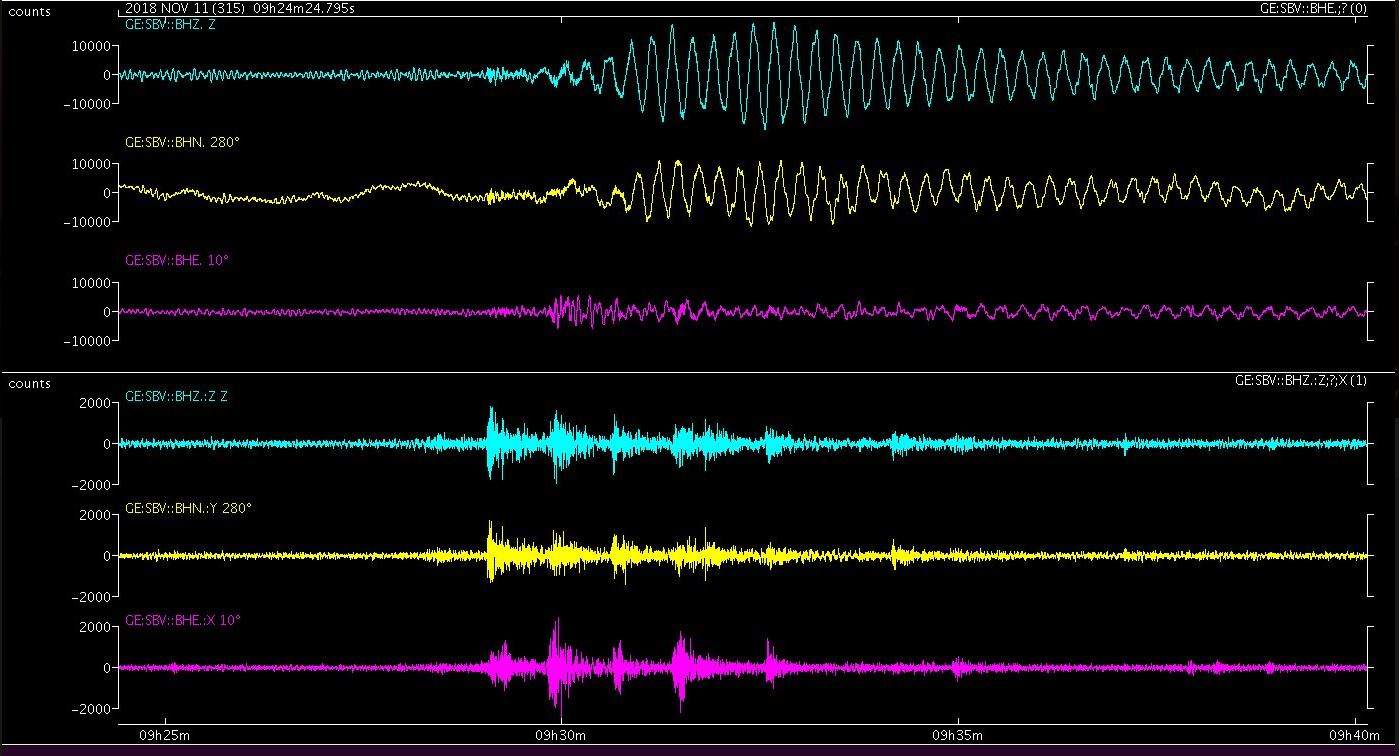Click the 10000 amplitude value on the BHZ axis
1399x756 pixels.
[x=90, y=44]
